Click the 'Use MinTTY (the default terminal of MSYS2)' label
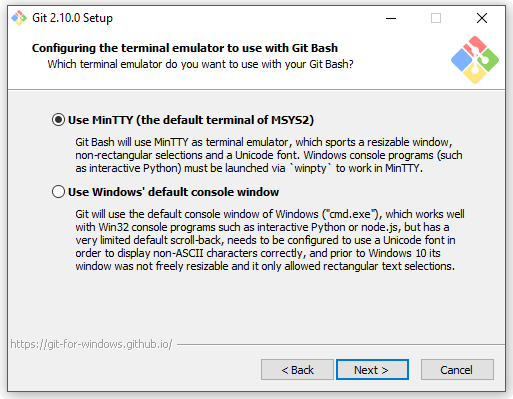The height and width of the screenshot is (399, 513). pos(191,120)
